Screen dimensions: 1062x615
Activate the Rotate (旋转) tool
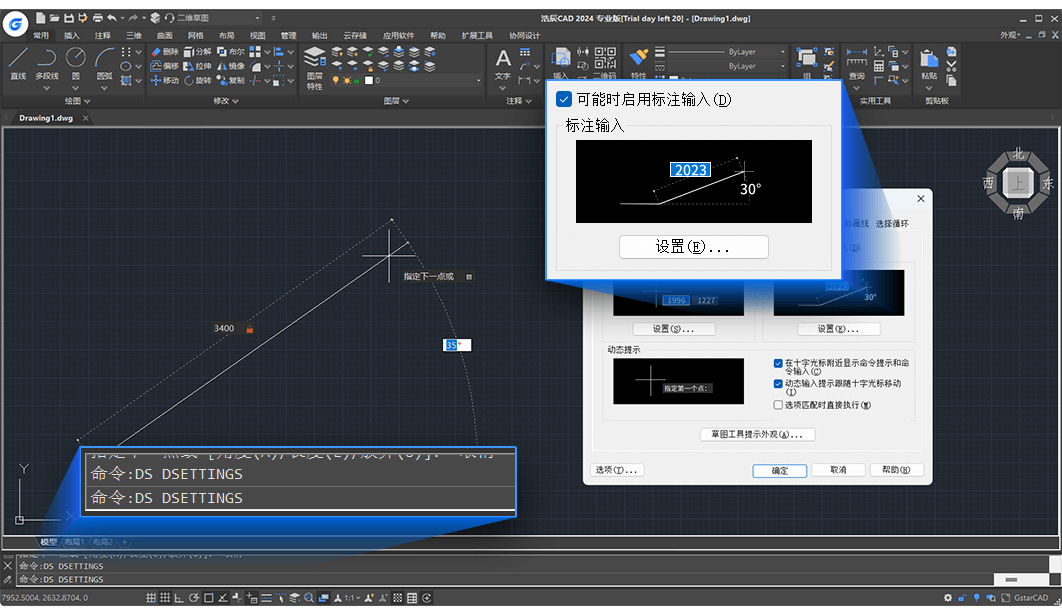tap(198, 81)
